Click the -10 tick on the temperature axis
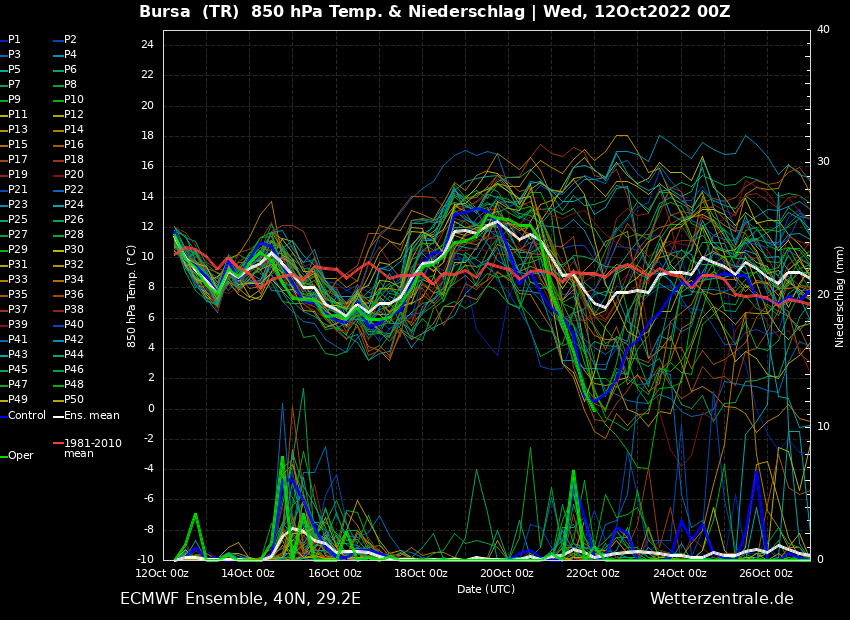 click(145, 559)
